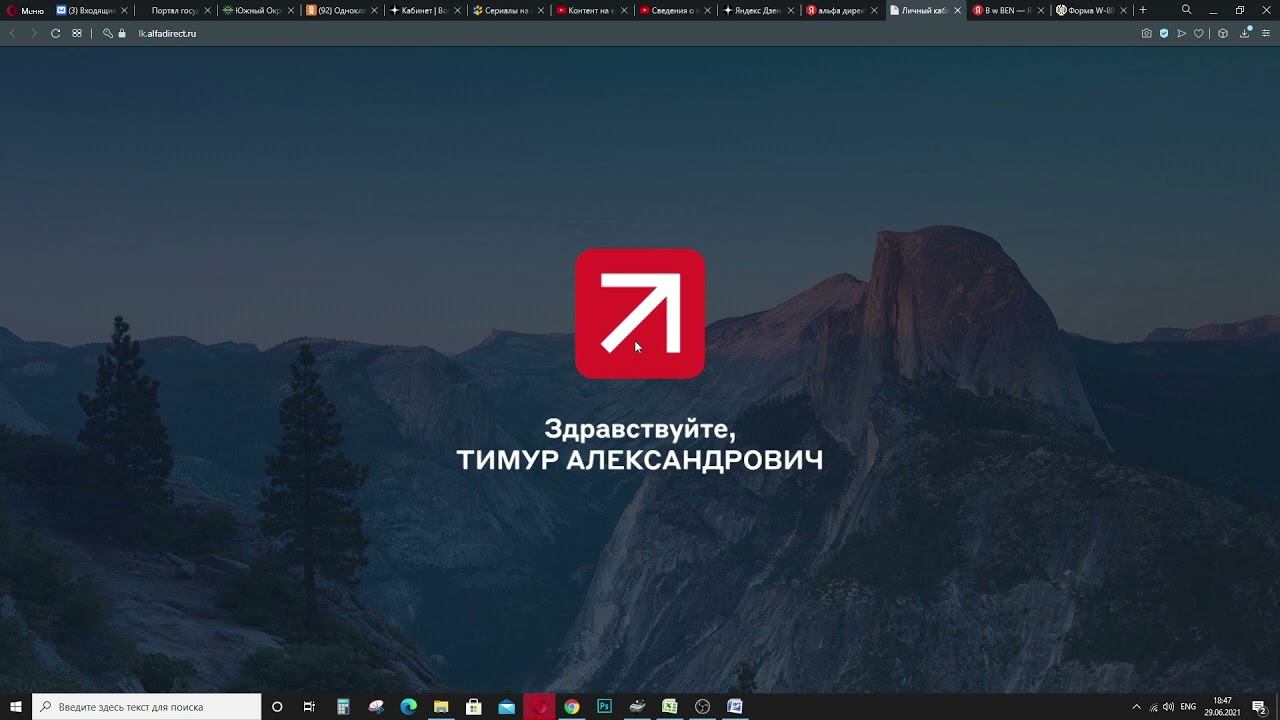1280x720 pixels.
Task: Switch to the В w BEN tab
Action: point(1008,10)
